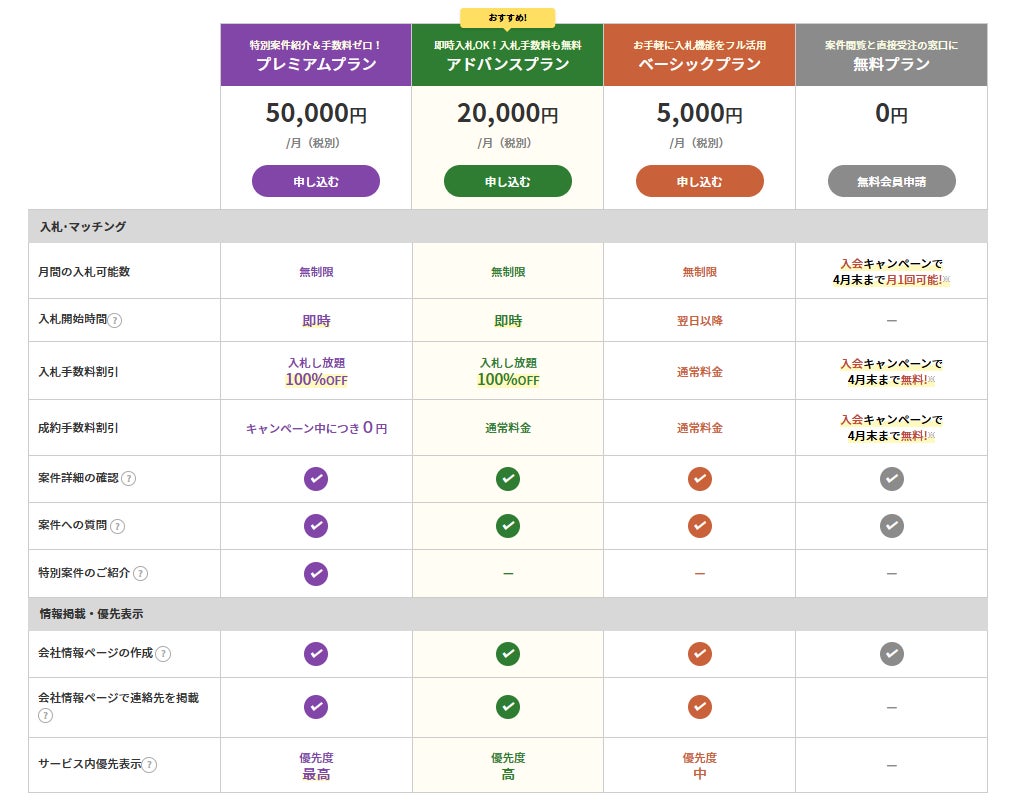
Task: Show help for 会社情報ページで連絡先を掲載
Action: click(x=45, y=715)
